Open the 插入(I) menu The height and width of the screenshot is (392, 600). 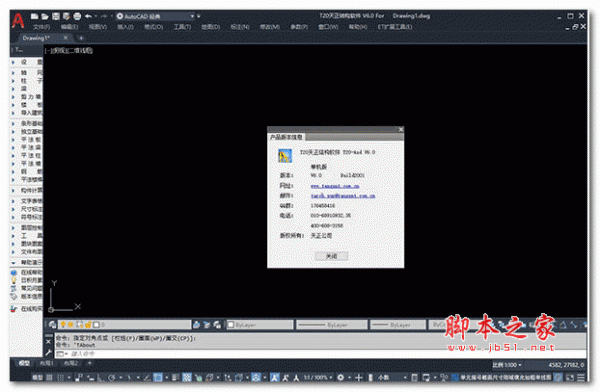click(125, 27)
